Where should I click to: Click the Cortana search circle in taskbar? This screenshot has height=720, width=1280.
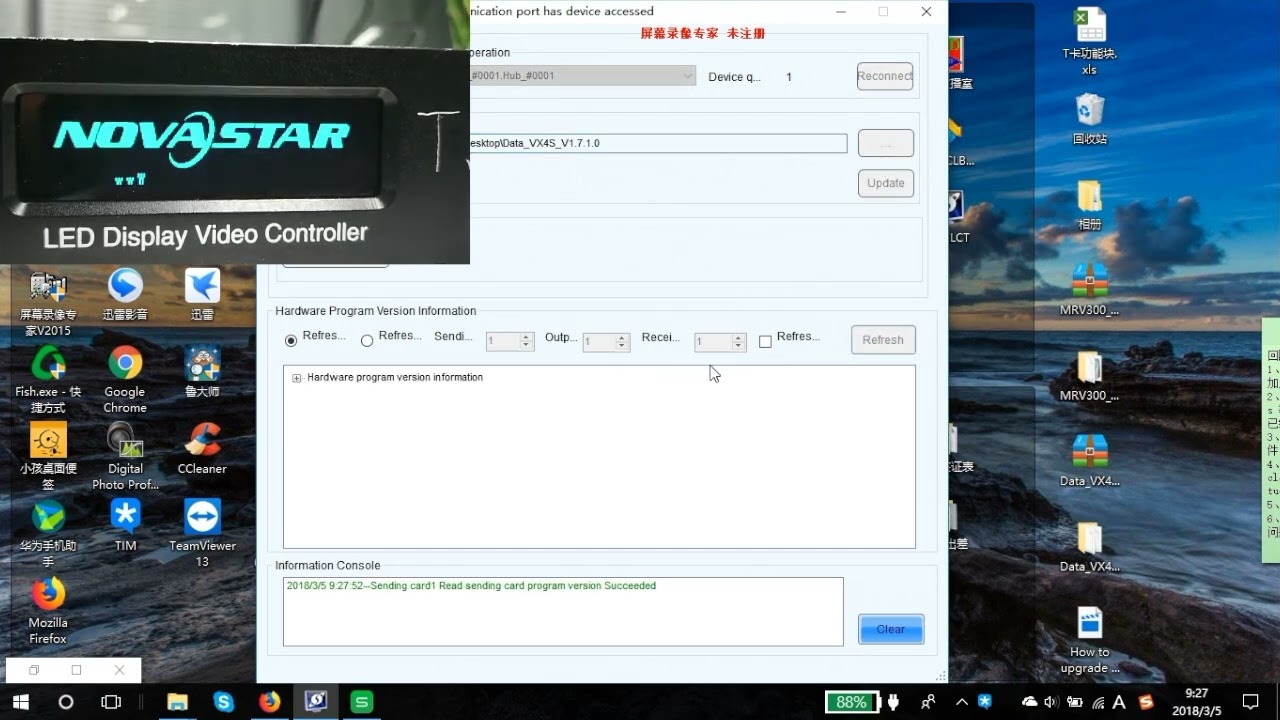66,702
